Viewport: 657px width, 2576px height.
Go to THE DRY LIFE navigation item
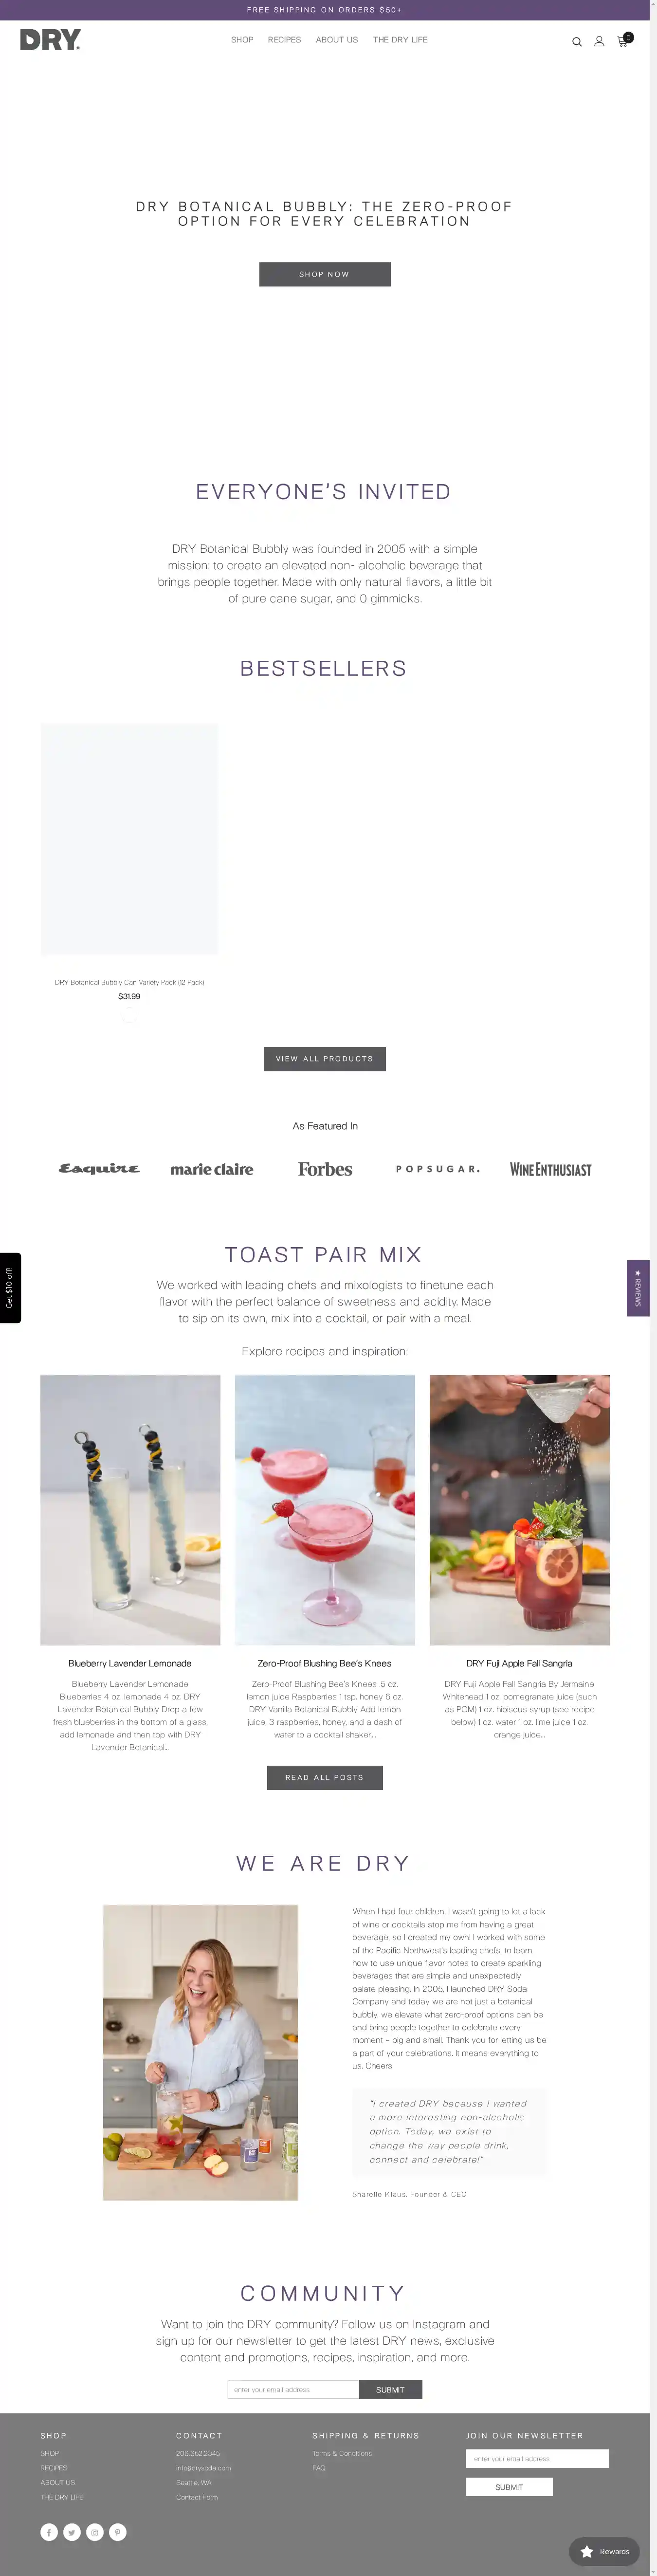pyautogui.click(x=400, y=40)
